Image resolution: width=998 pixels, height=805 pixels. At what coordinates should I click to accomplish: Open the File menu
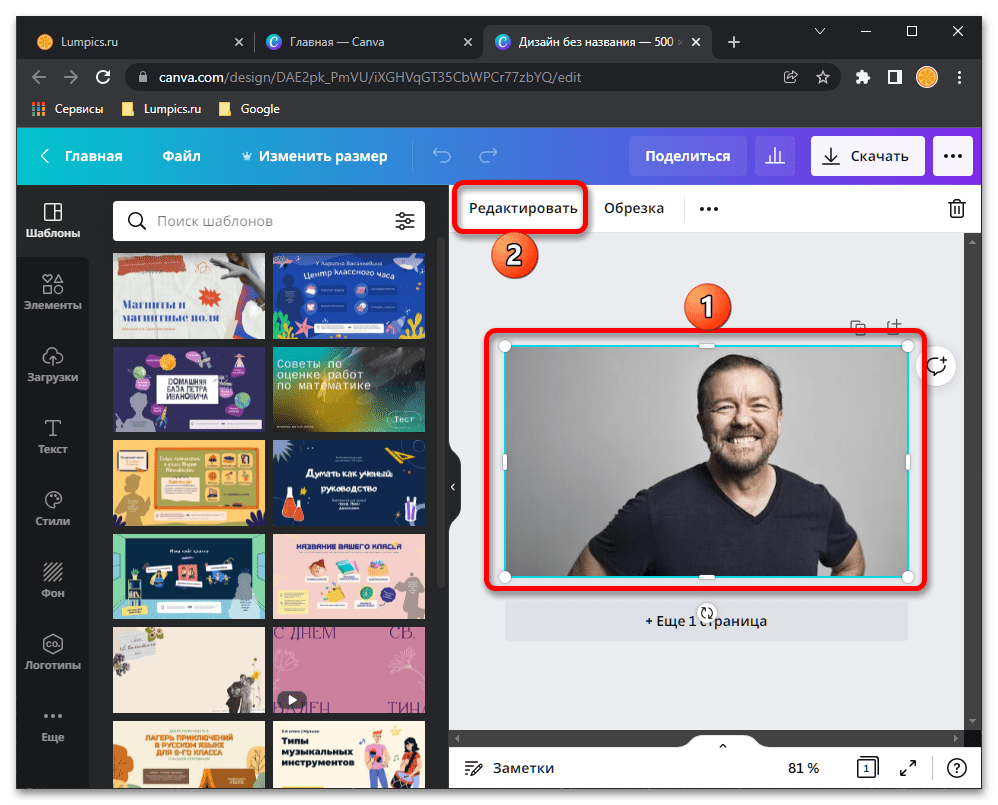click(x=181, y=156)
